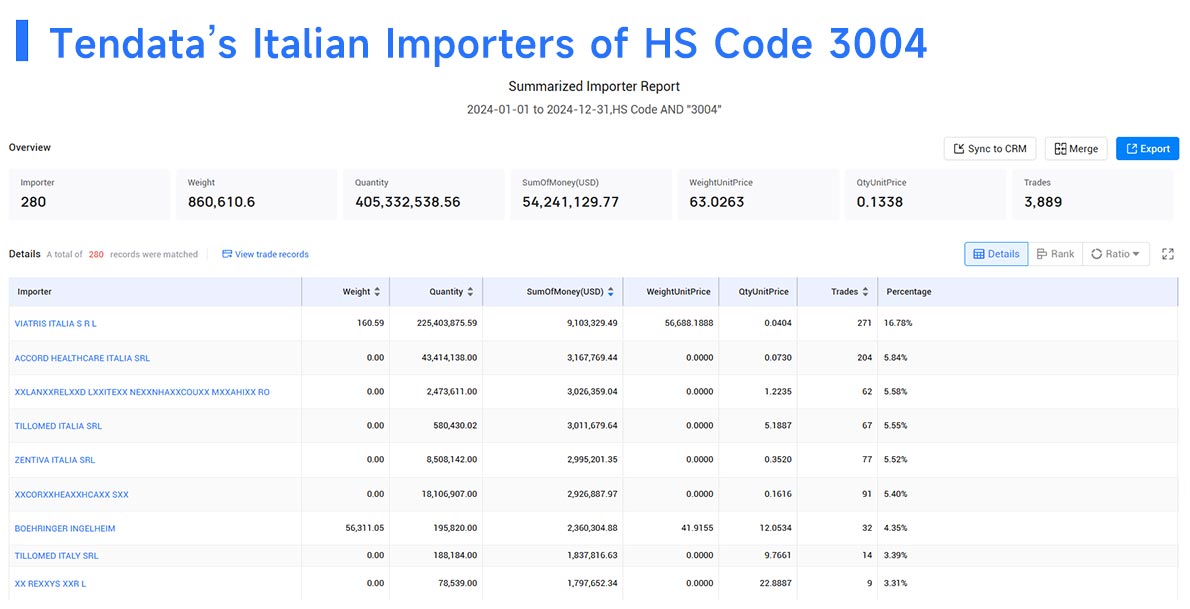Open importer ACCORD HEALTHCARE ITALIA SRL
1190x609 pixels.
82,358
